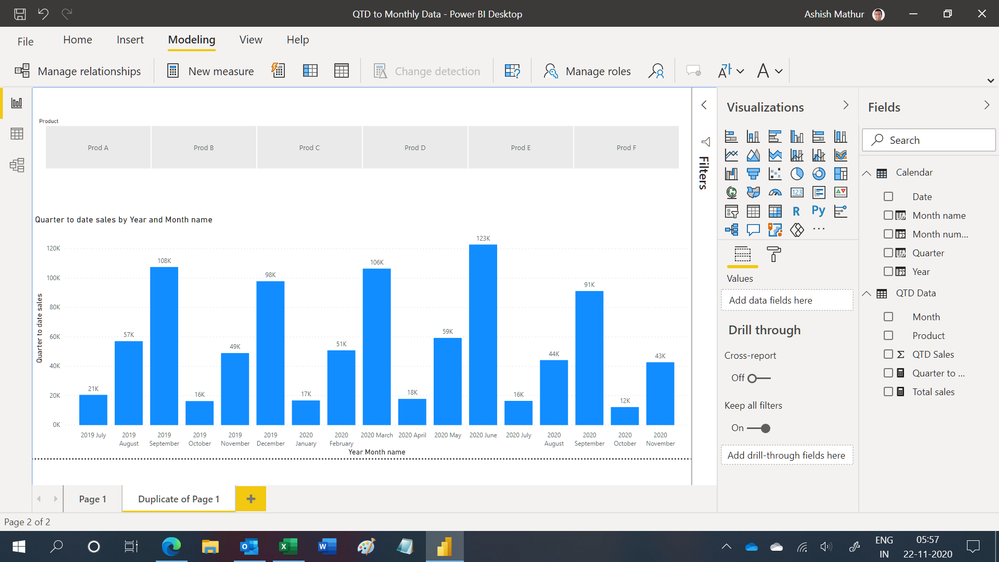
Task: Check the Date field
Action: pos(889,197)
